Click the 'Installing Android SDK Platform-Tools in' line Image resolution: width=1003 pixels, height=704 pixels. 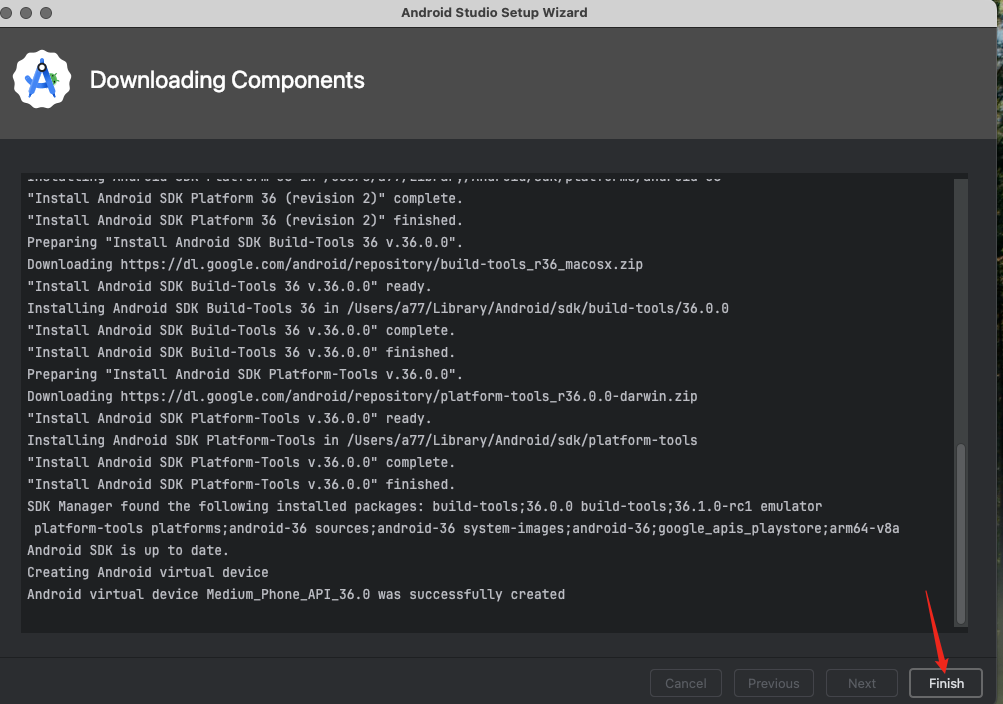coord(362,441)
